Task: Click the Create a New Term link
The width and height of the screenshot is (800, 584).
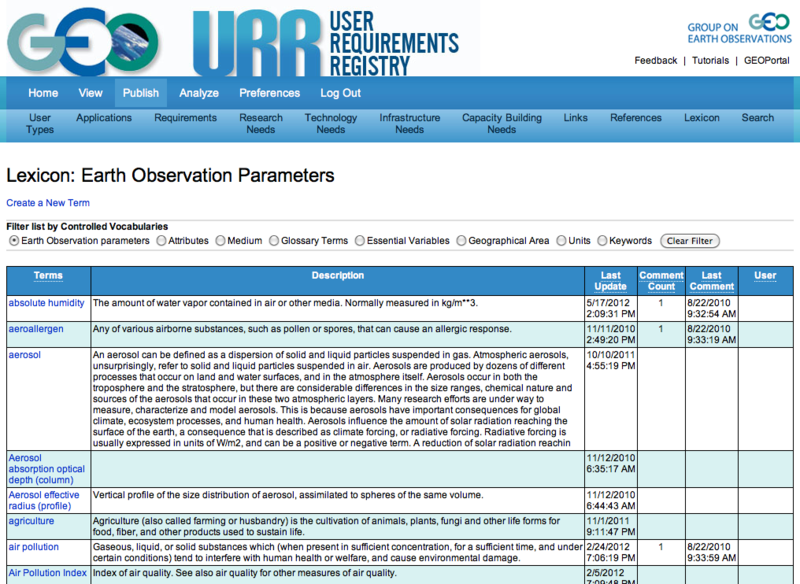Action: pyautogui.click(x=48, y=203)
